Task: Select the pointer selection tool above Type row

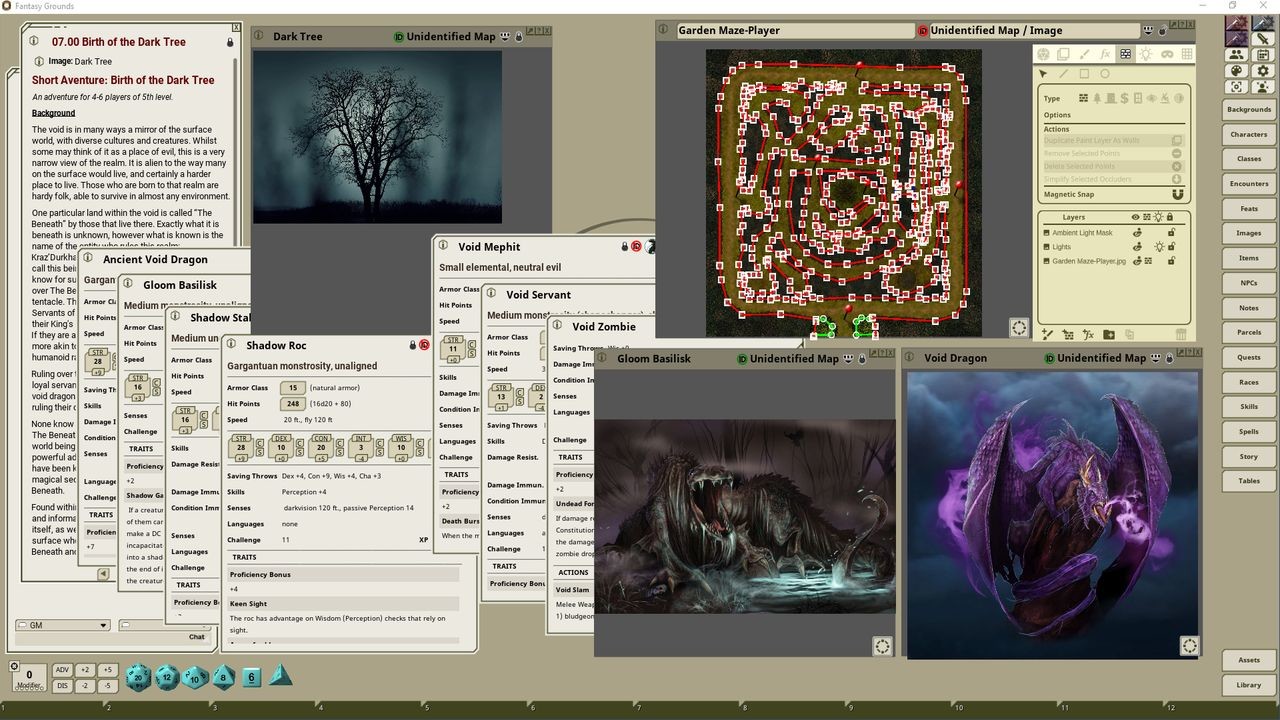Action: [x=1042, y=74]
